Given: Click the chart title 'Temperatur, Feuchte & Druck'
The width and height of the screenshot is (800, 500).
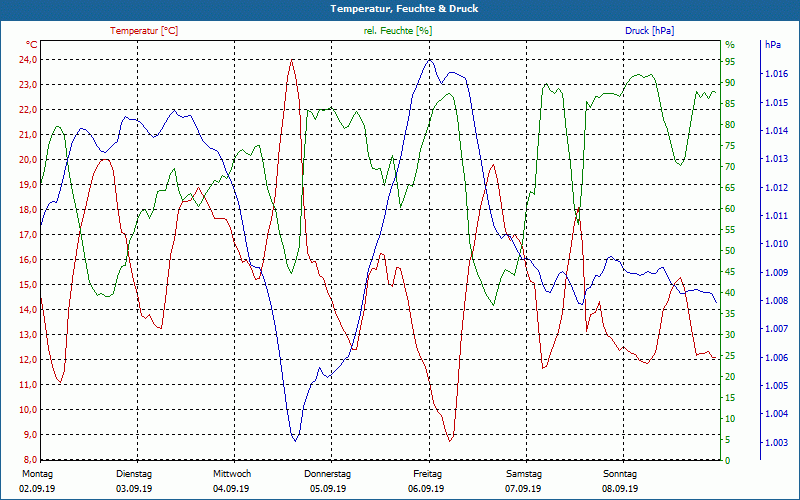Looking at the screenshot, I should [x=404, y=9].
